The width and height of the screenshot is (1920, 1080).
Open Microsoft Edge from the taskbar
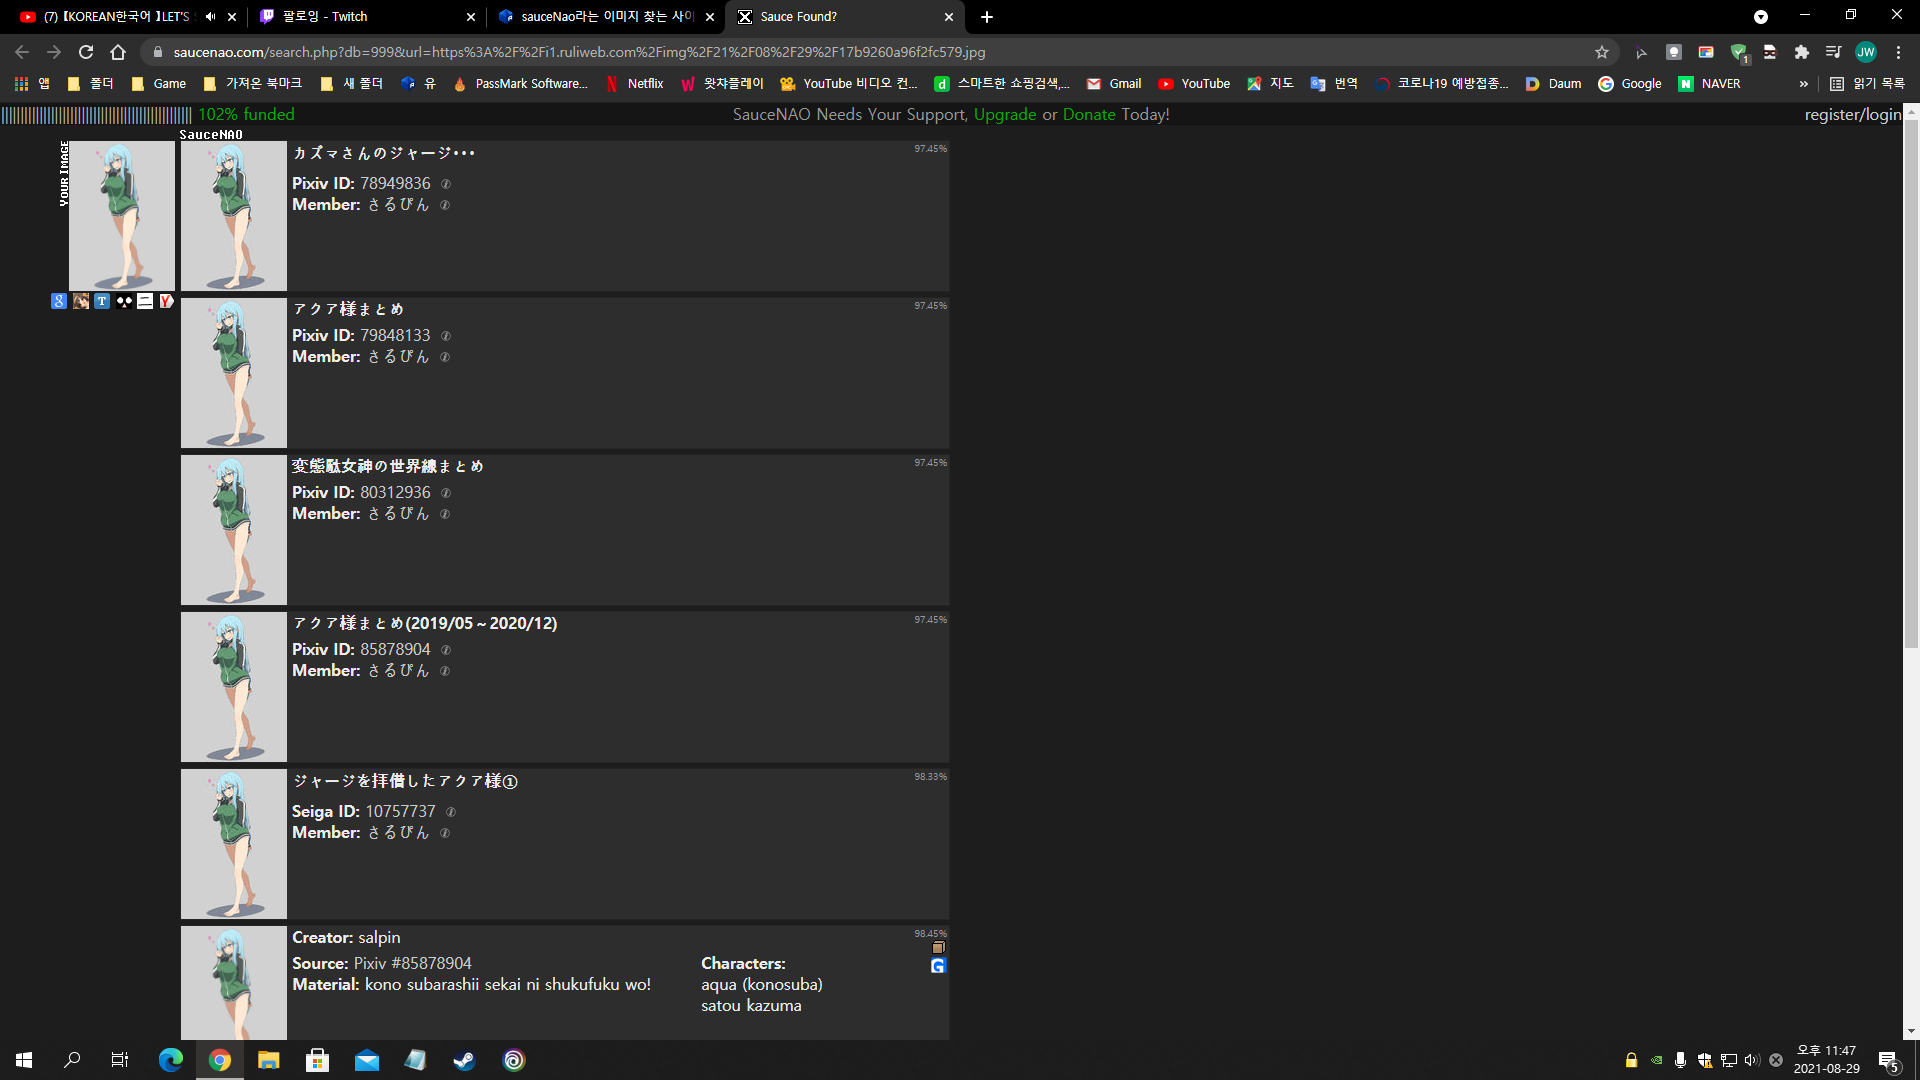tap(171, 1060)
